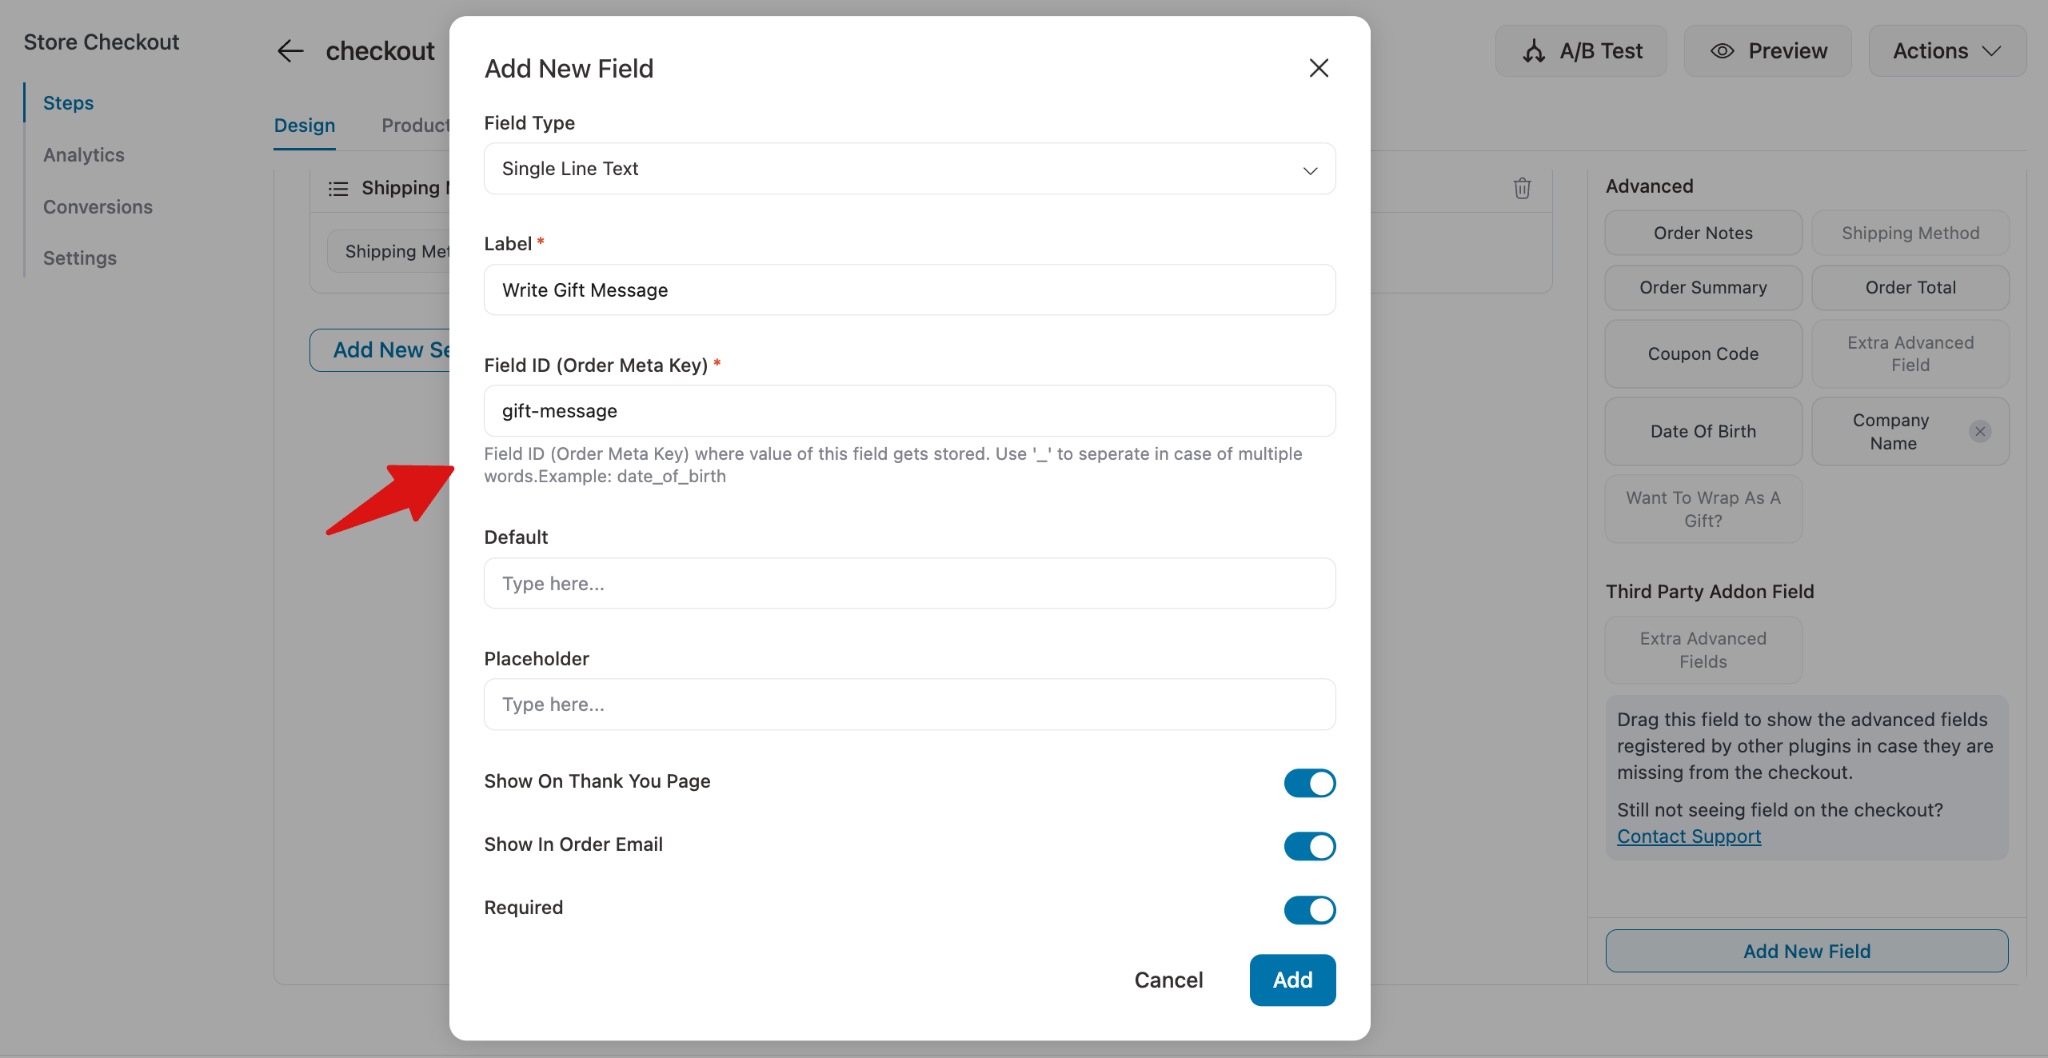2048x1058 pixels.
Task: Close the Add New Field dialog
Action: pos(1319,68)
